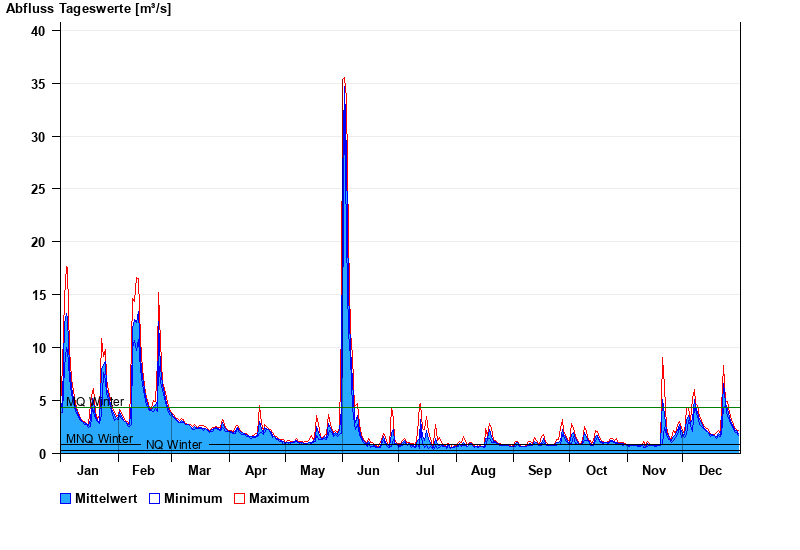
Task: Select the Mittelwert legend label
Action: [x=105, y=498]
